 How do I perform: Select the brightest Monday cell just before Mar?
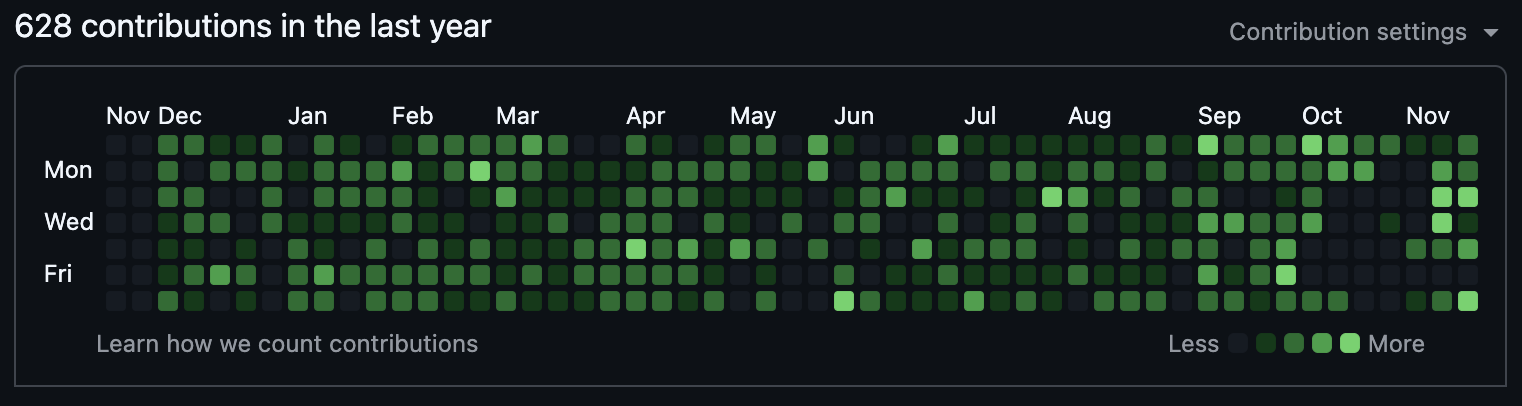point(480,171)
